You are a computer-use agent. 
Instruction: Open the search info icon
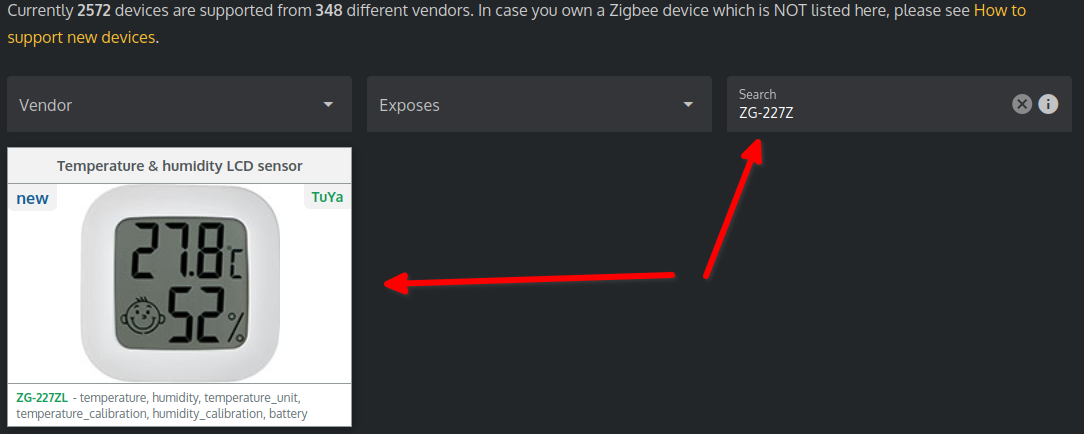pos(1048,104)
